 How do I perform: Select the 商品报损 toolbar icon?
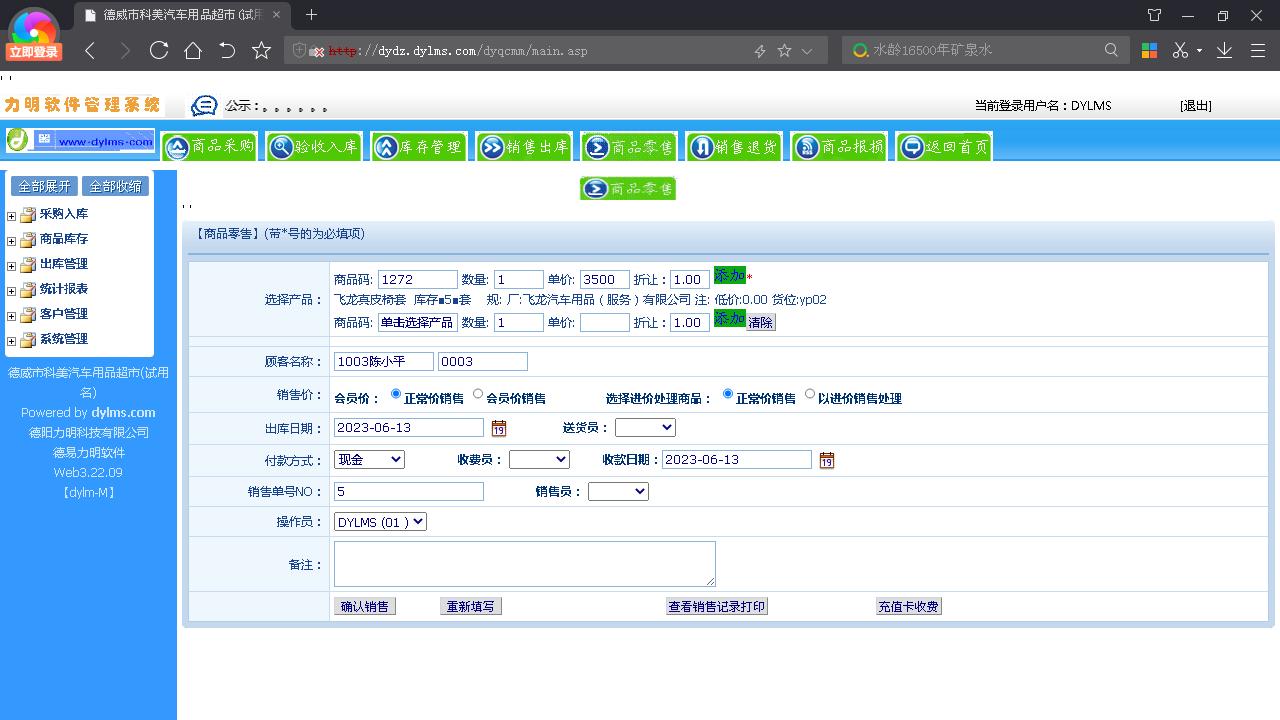(x=838, y=145)
